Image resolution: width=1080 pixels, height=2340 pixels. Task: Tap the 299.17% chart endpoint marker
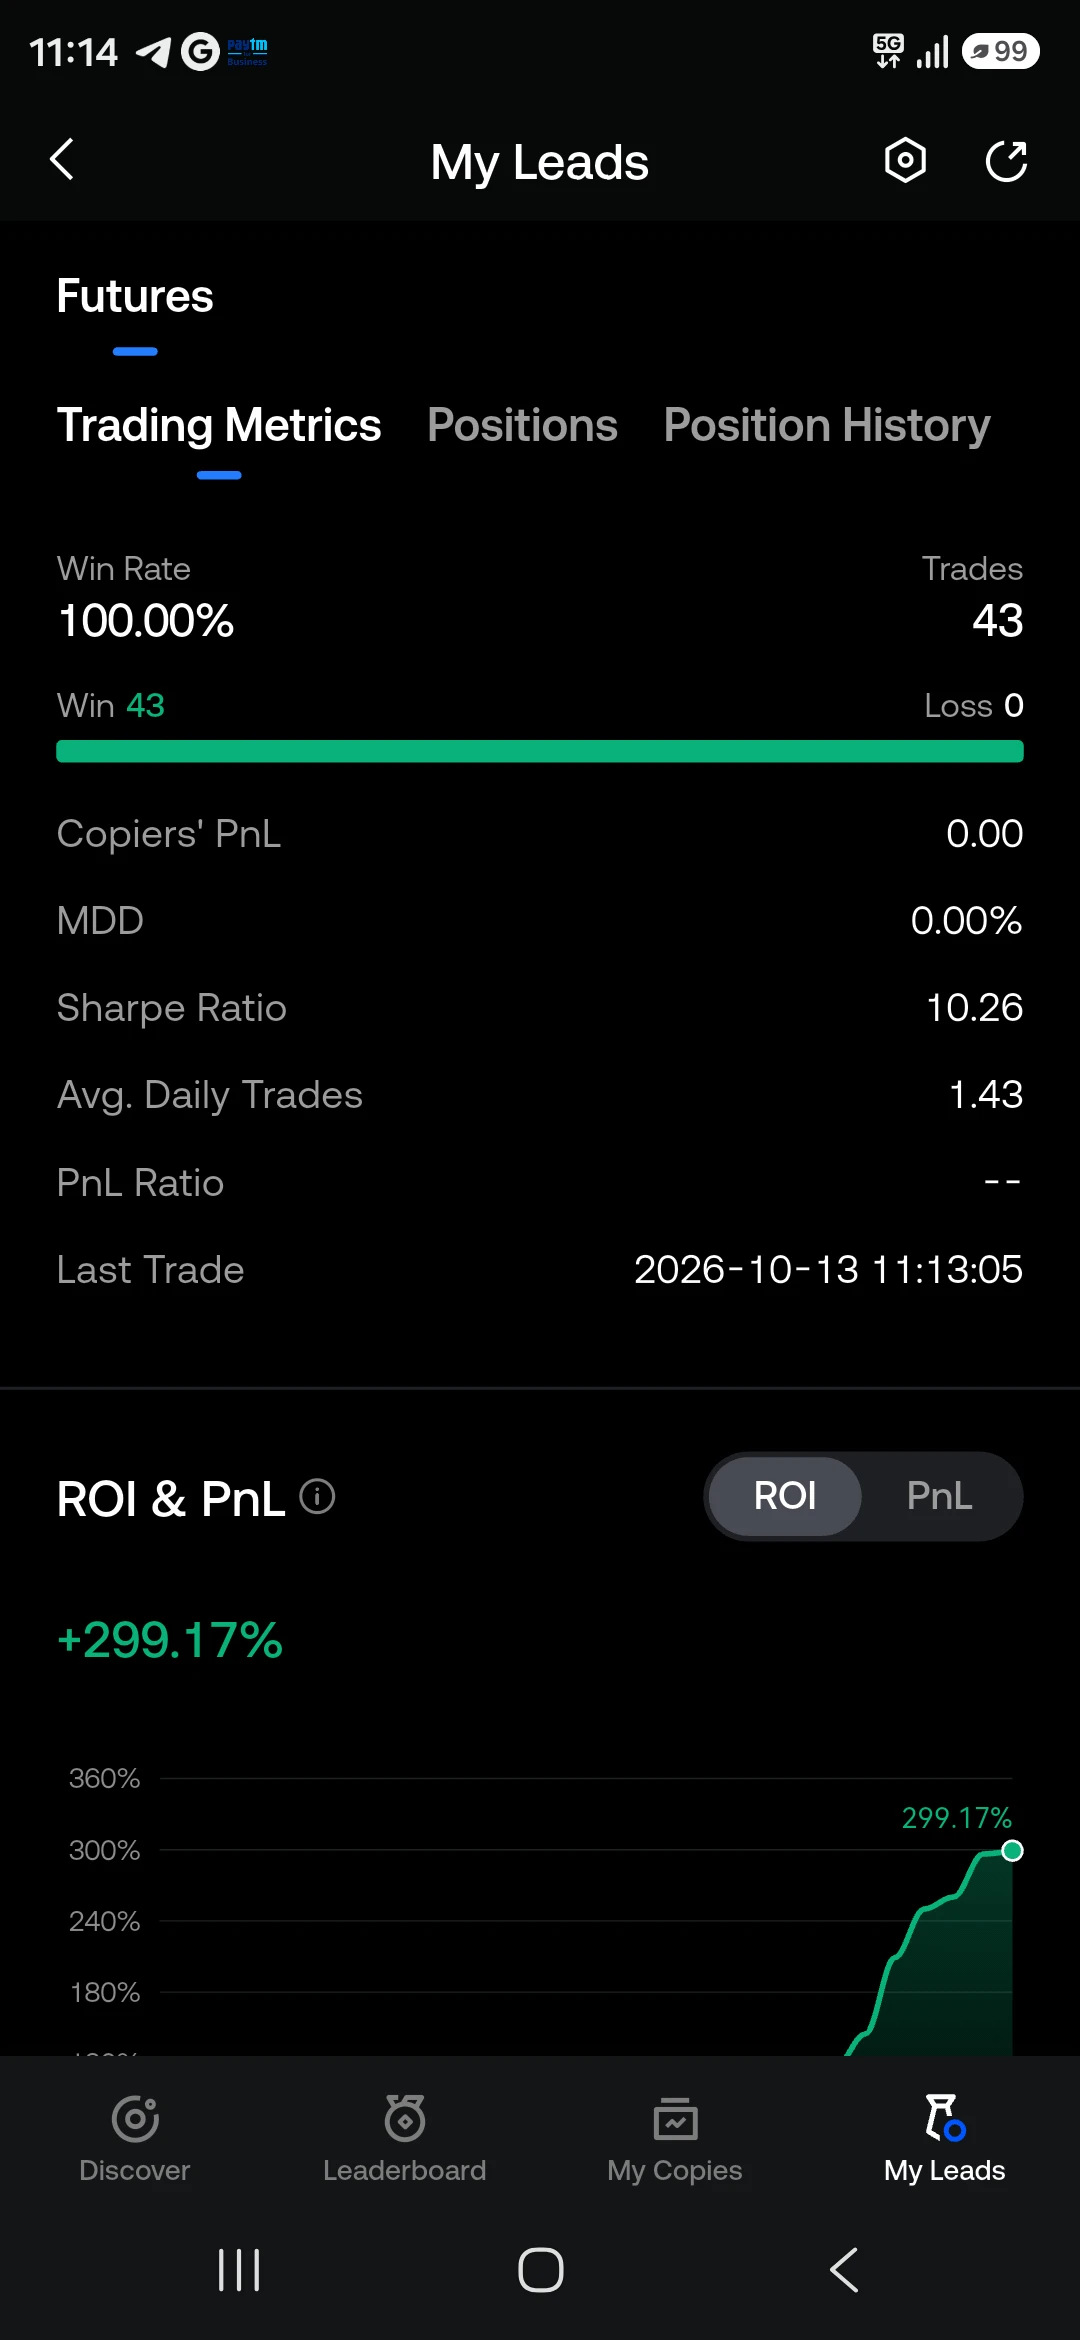click(x=1012, y=1851)
